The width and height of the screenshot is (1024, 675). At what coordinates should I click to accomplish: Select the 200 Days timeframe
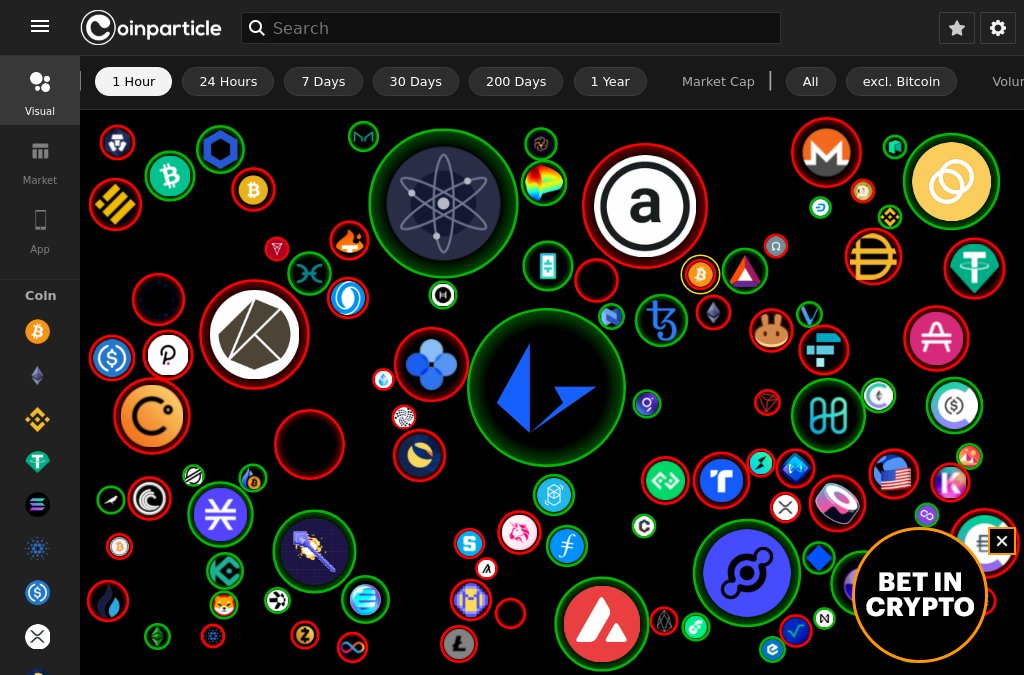pyautogui.click(x=516, y=82)
